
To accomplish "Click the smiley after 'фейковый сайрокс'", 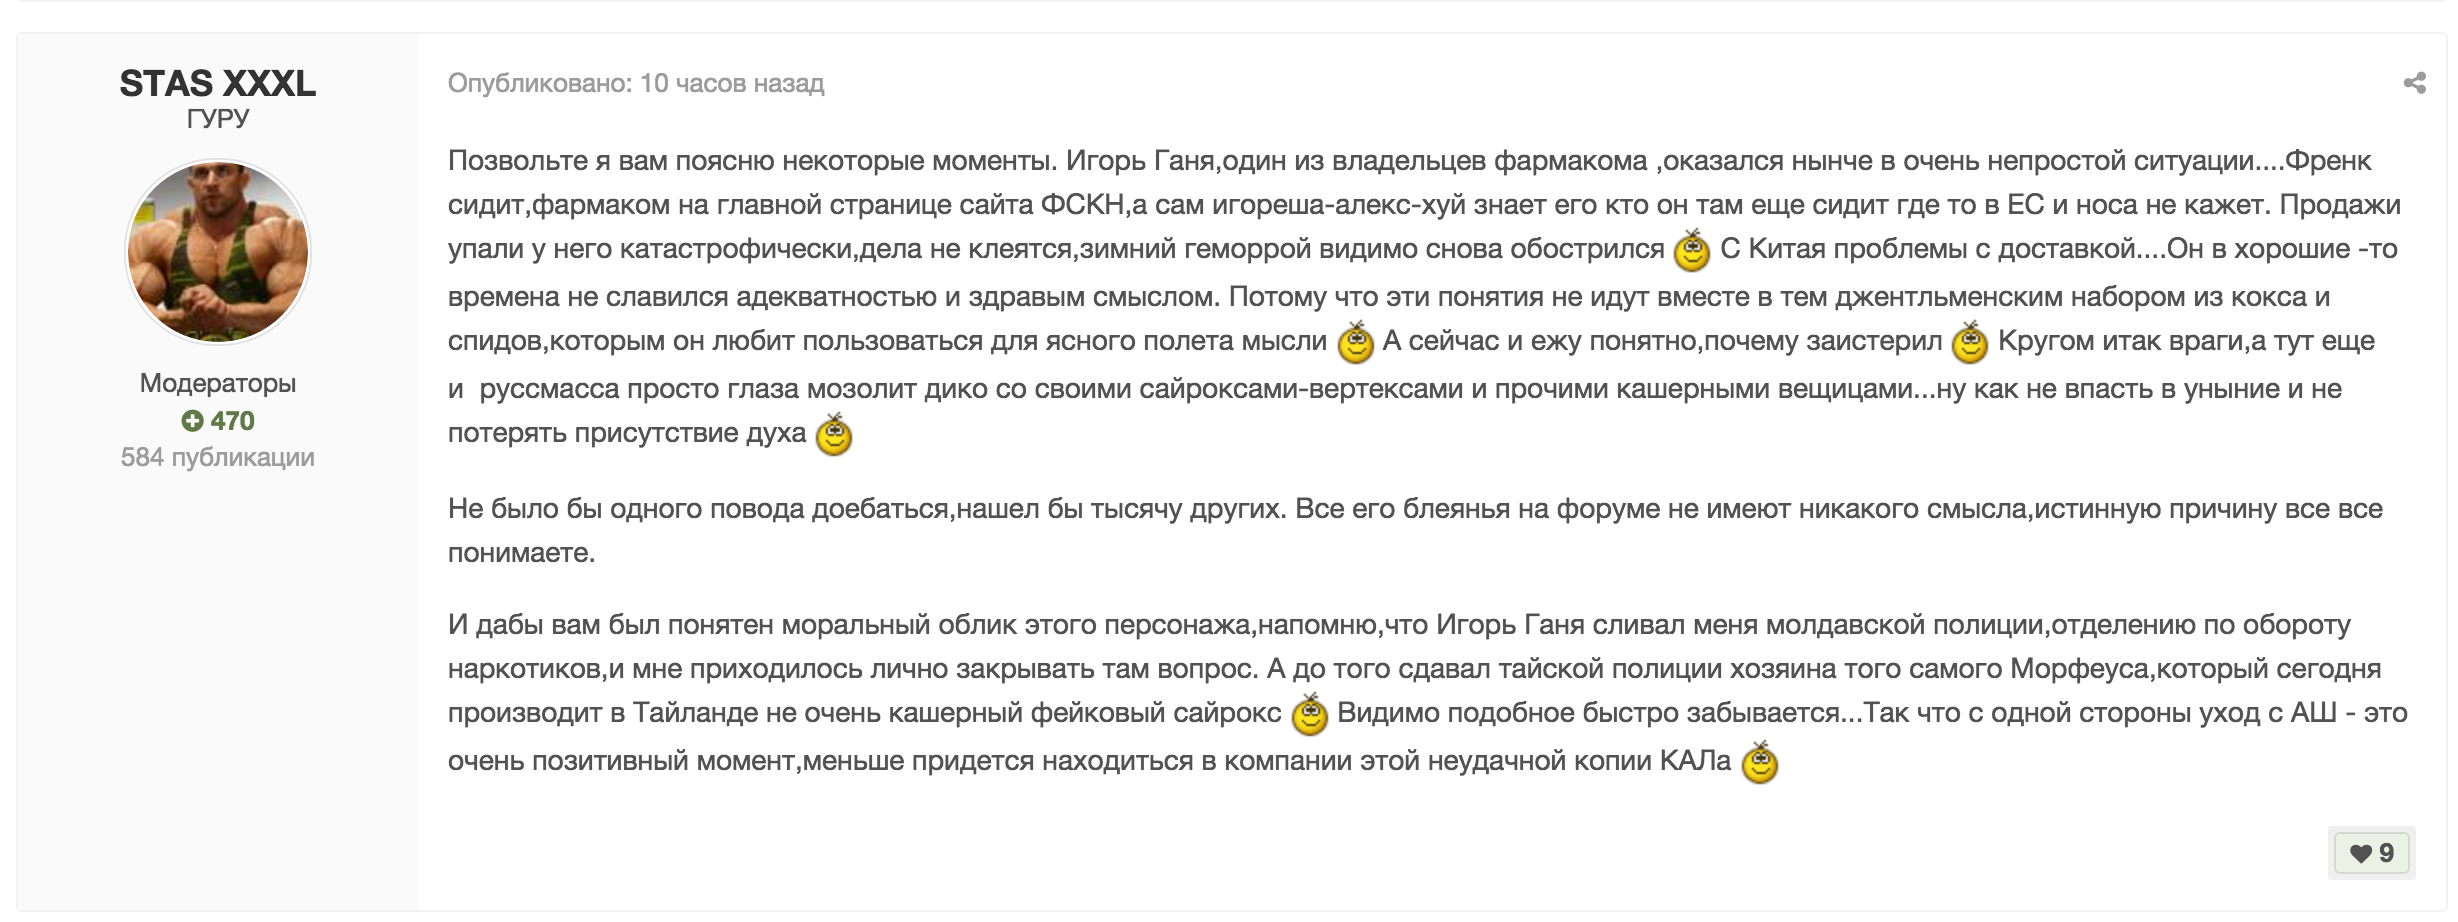I will (1310, 715).
